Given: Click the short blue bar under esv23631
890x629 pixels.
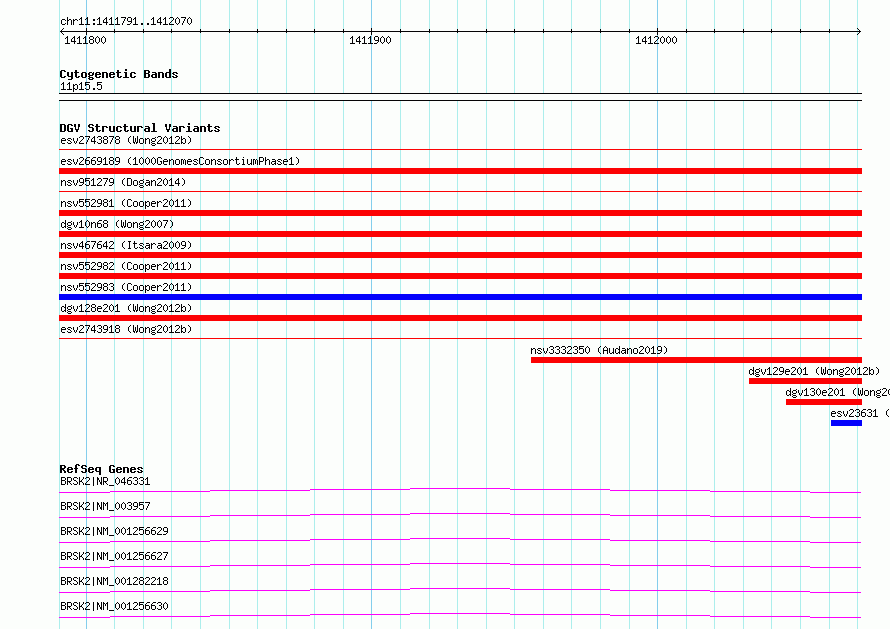Looking at the screenshot, I should [846, 423].
